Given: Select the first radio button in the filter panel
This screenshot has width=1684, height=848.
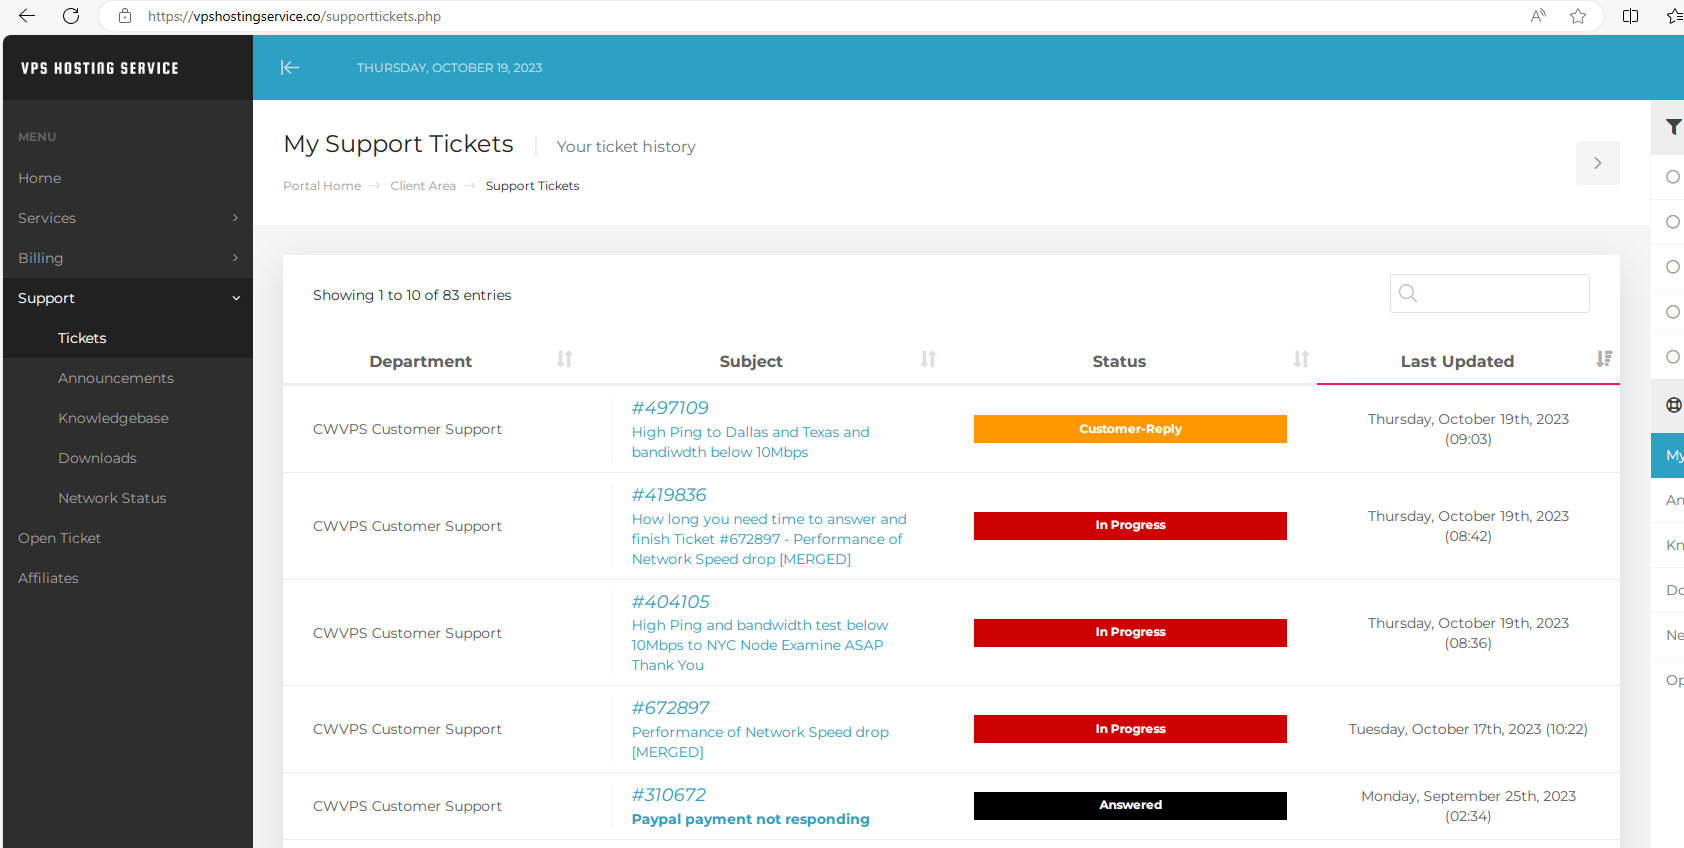Looking at the screenshot, I should pyautogui.click(x=1673, y=177).
